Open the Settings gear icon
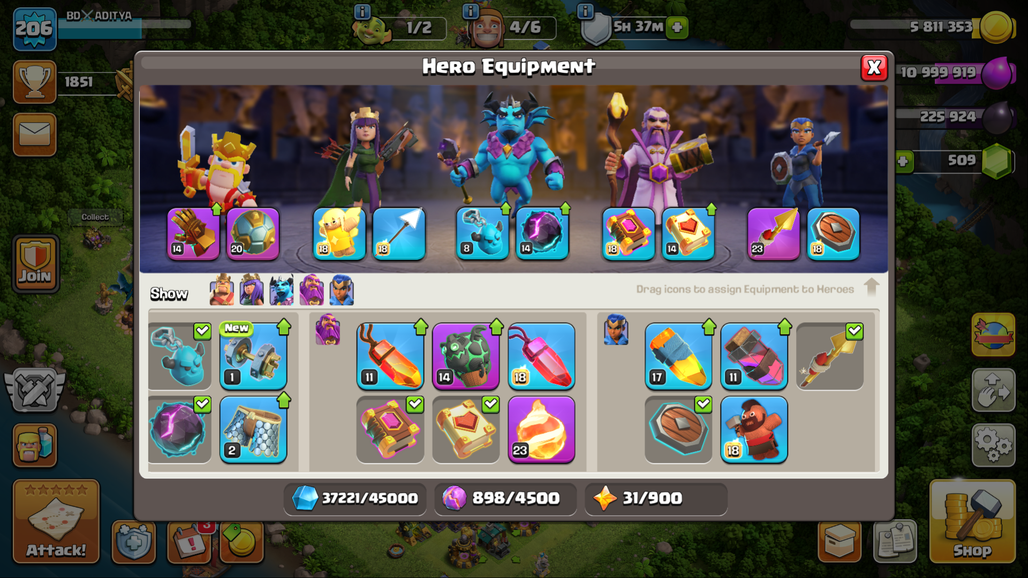The image size is (1028, 578). pos(993,444)
